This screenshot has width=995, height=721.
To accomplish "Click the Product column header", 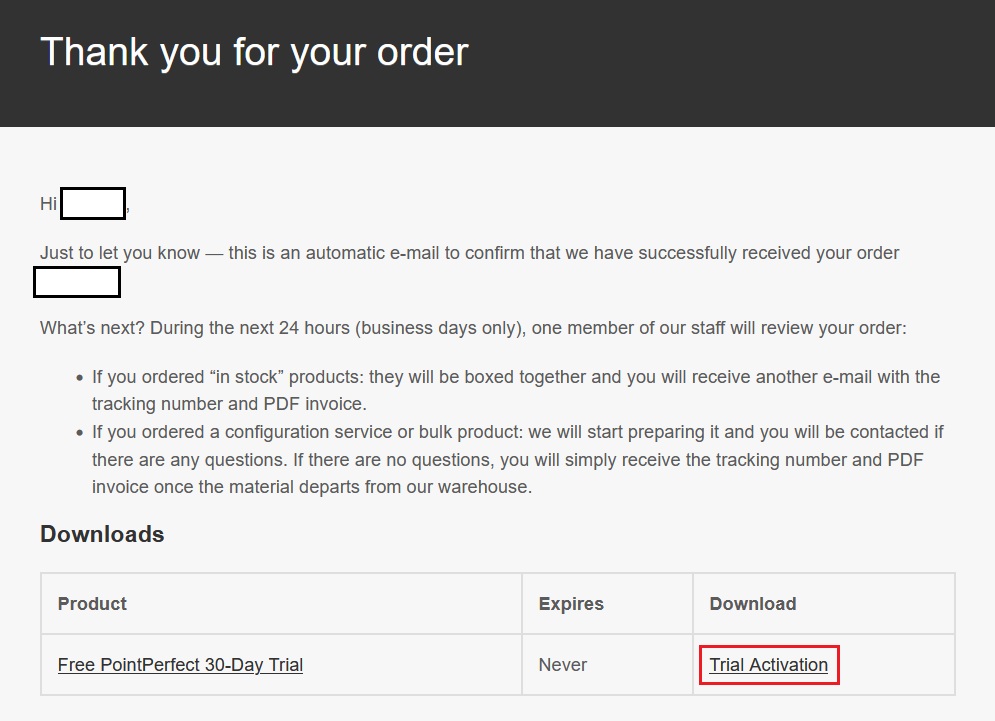I will (92, 604).
